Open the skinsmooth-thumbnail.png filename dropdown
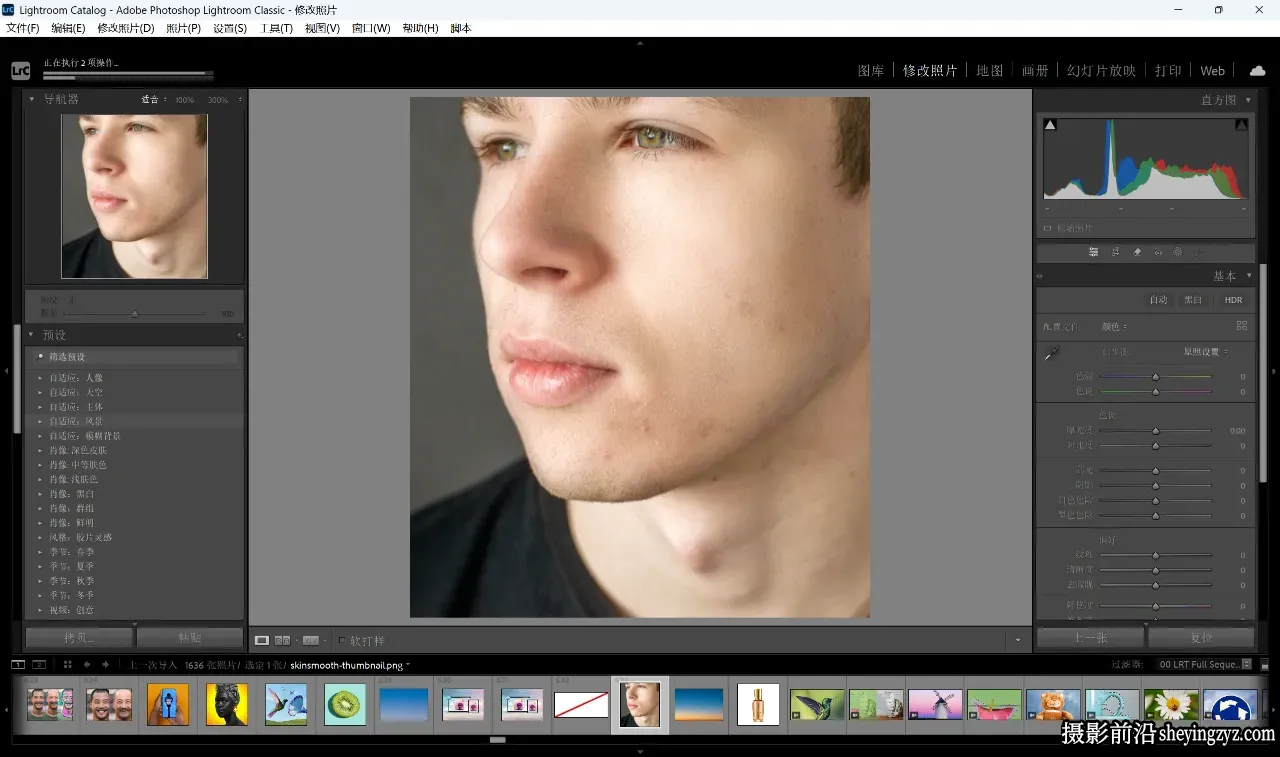The width and height of the screenshot is (1280, 757). (x=350, y=665)
